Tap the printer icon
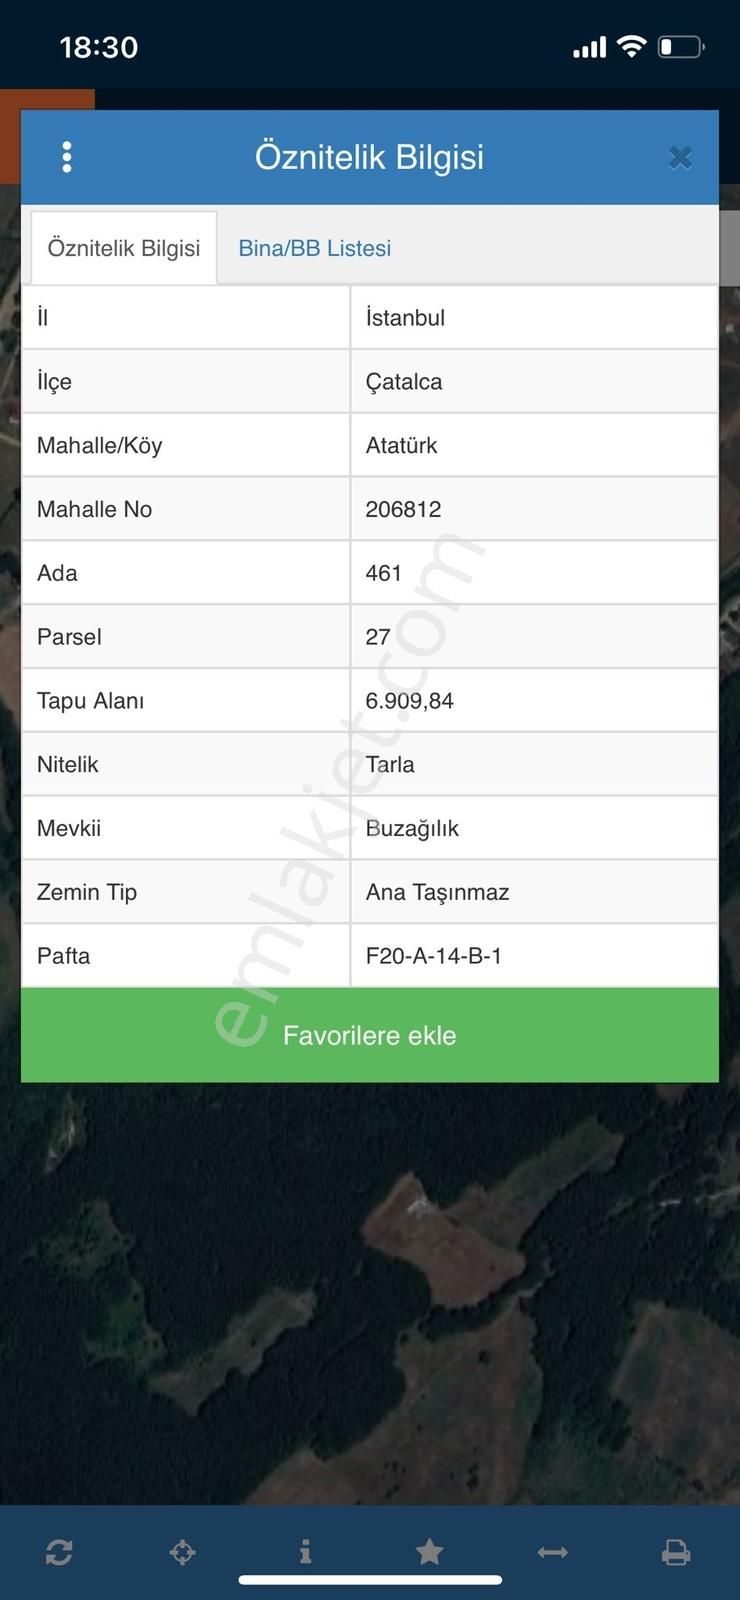The height and width of the screenshot is (1600, 740). pos(676,1552)
